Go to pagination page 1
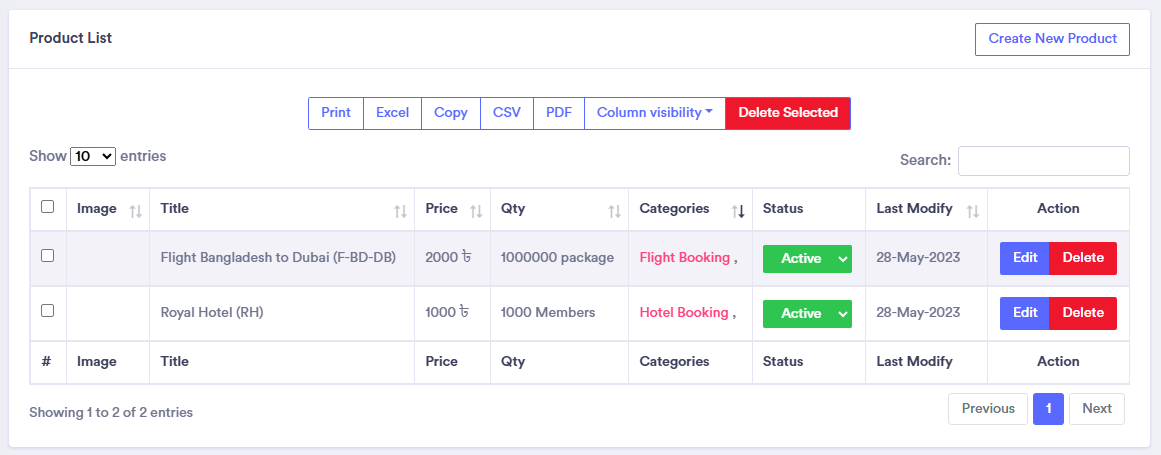 (x=1048, y=409)
